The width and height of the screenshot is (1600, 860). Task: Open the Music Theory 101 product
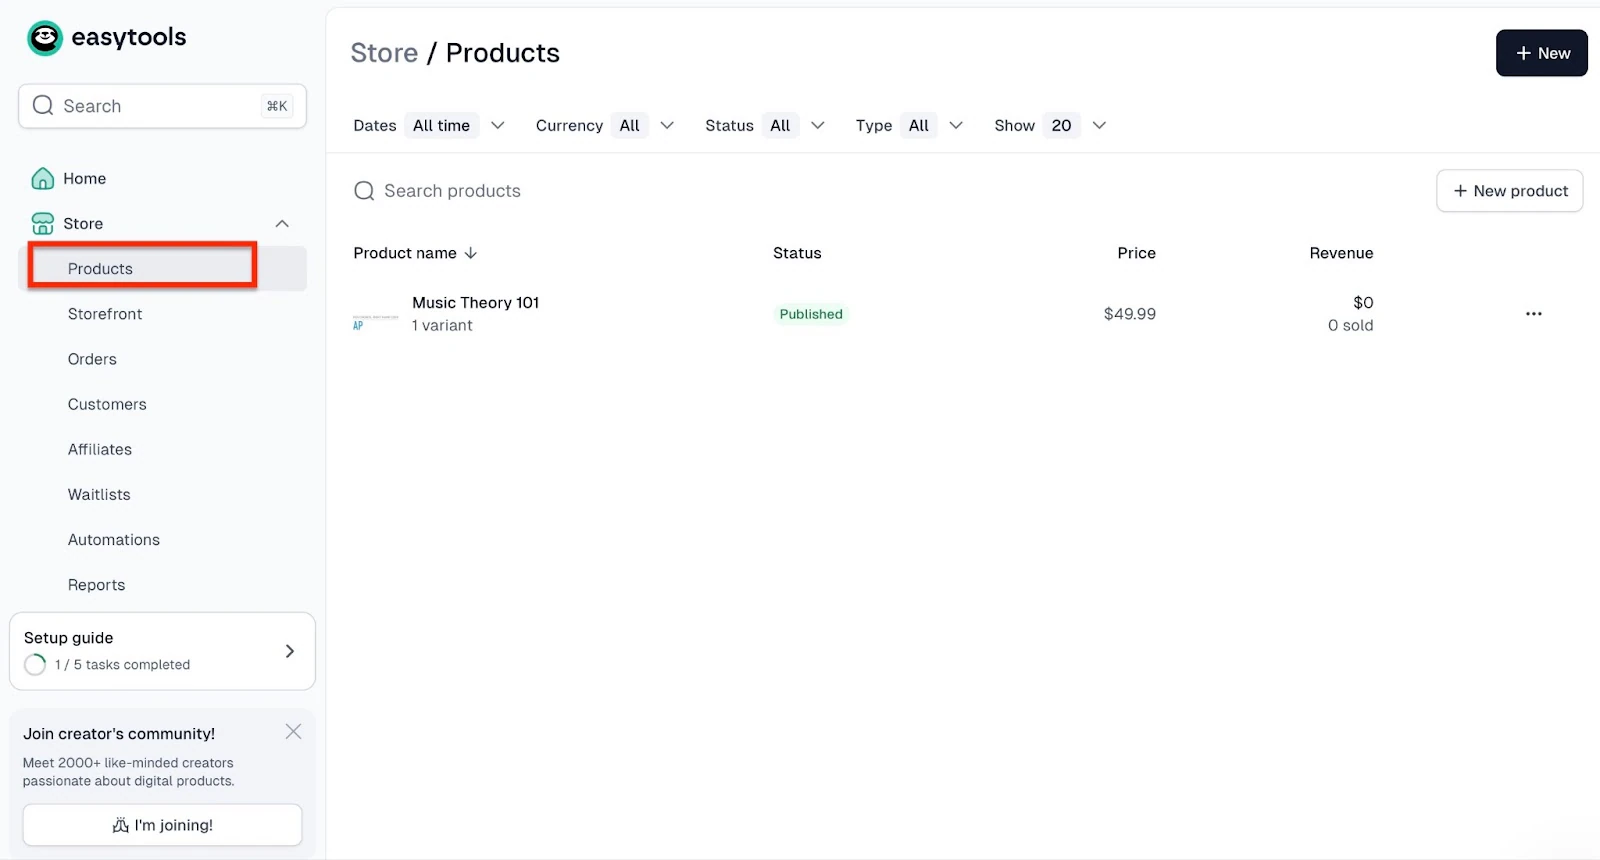475,302
